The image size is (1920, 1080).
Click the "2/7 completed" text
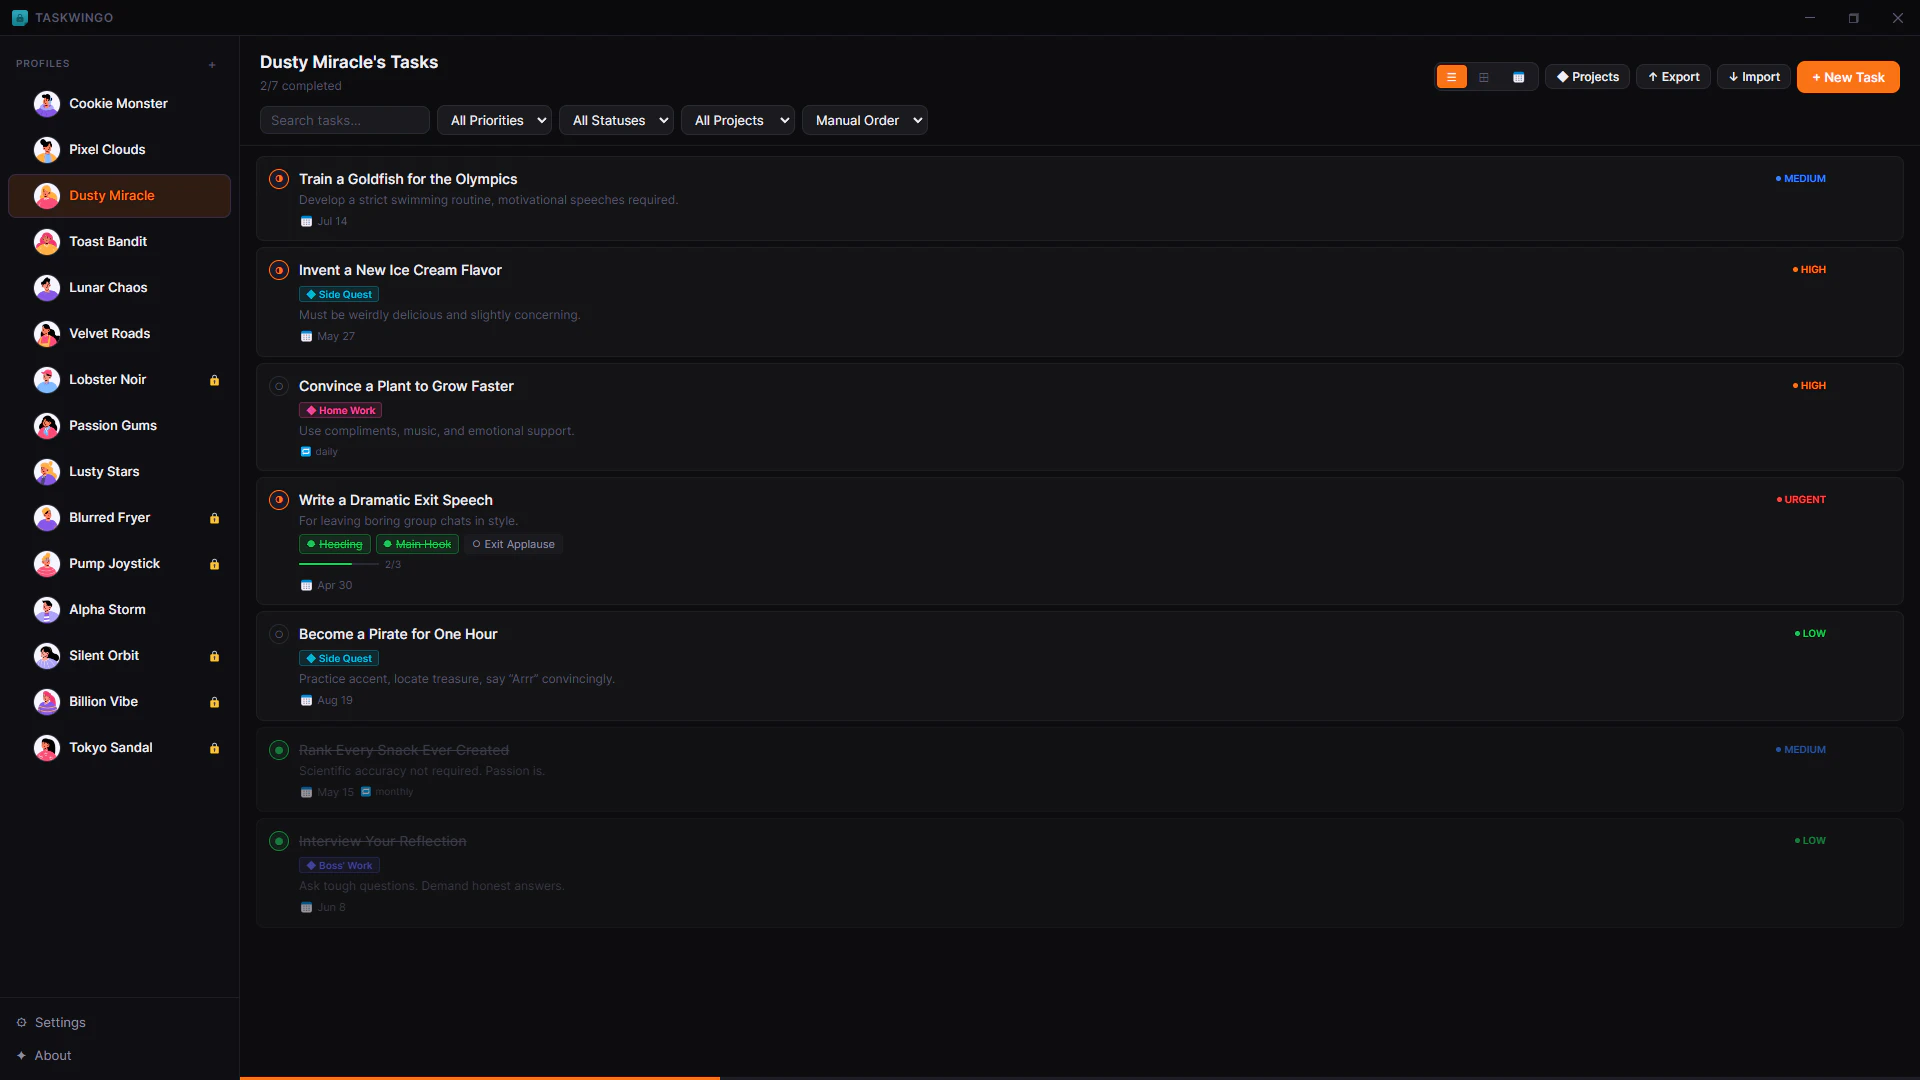click(x=301, y=87)
